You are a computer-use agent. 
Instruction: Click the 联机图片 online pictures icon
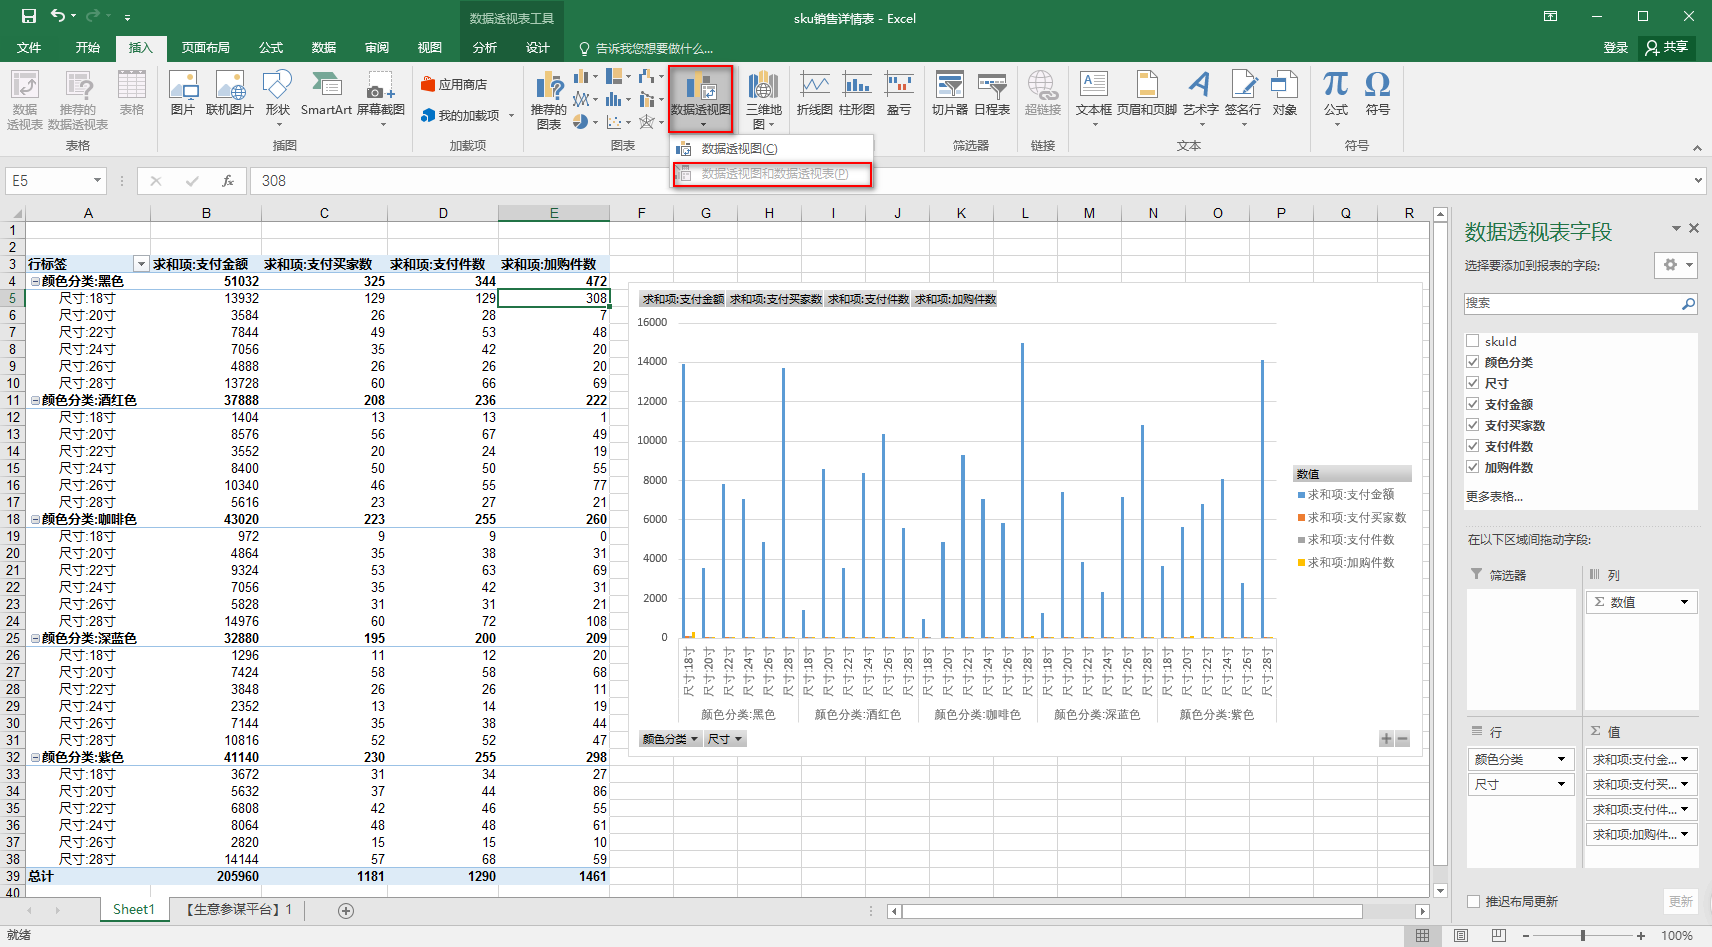230,93
